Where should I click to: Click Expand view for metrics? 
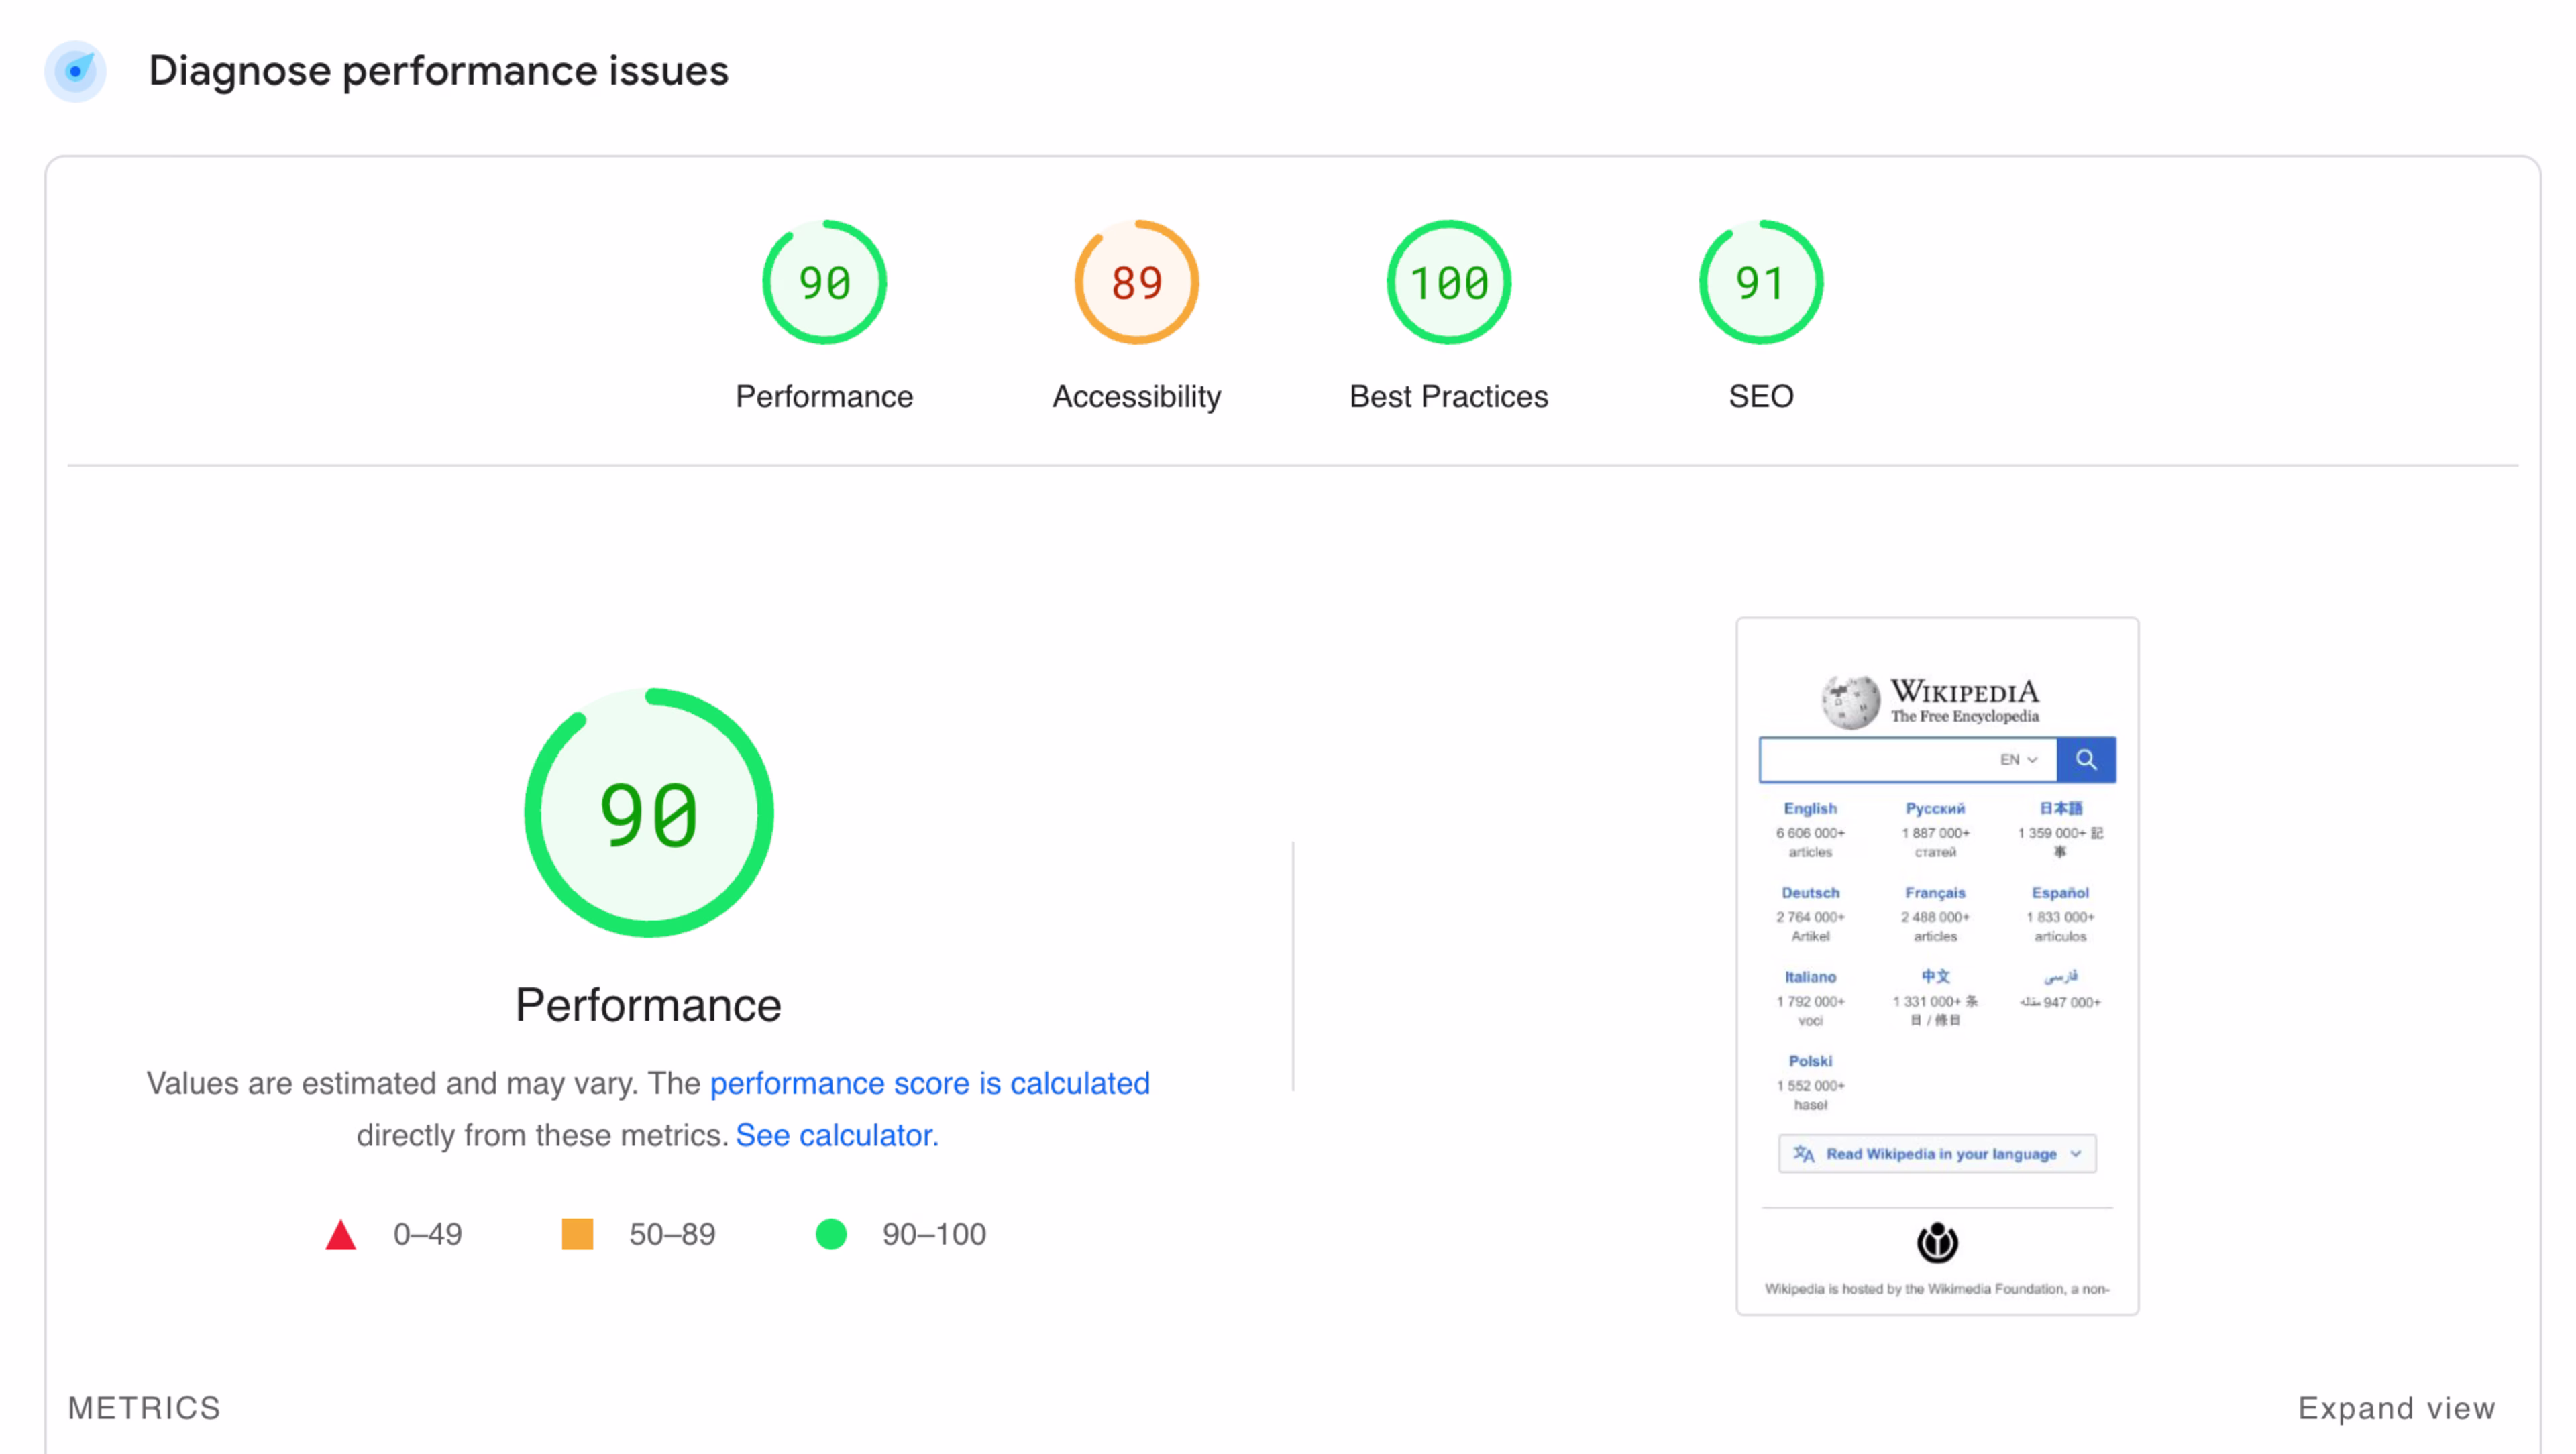[x=2396, y=1408]
